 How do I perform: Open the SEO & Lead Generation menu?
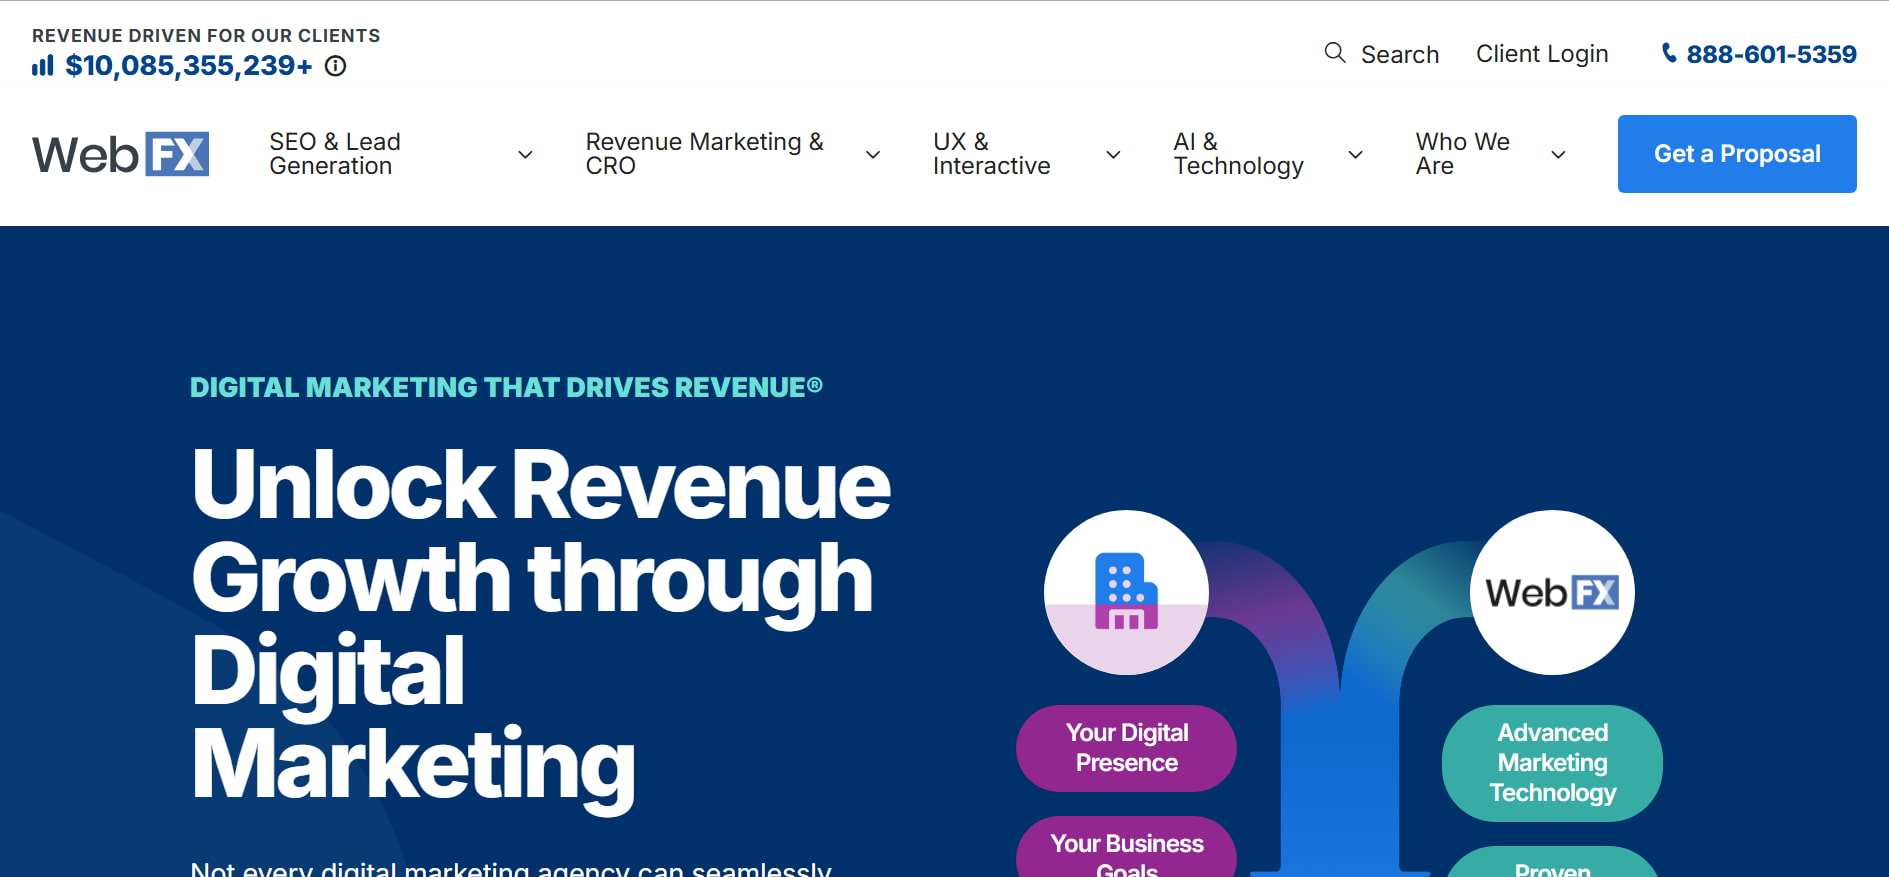(335, 154)
